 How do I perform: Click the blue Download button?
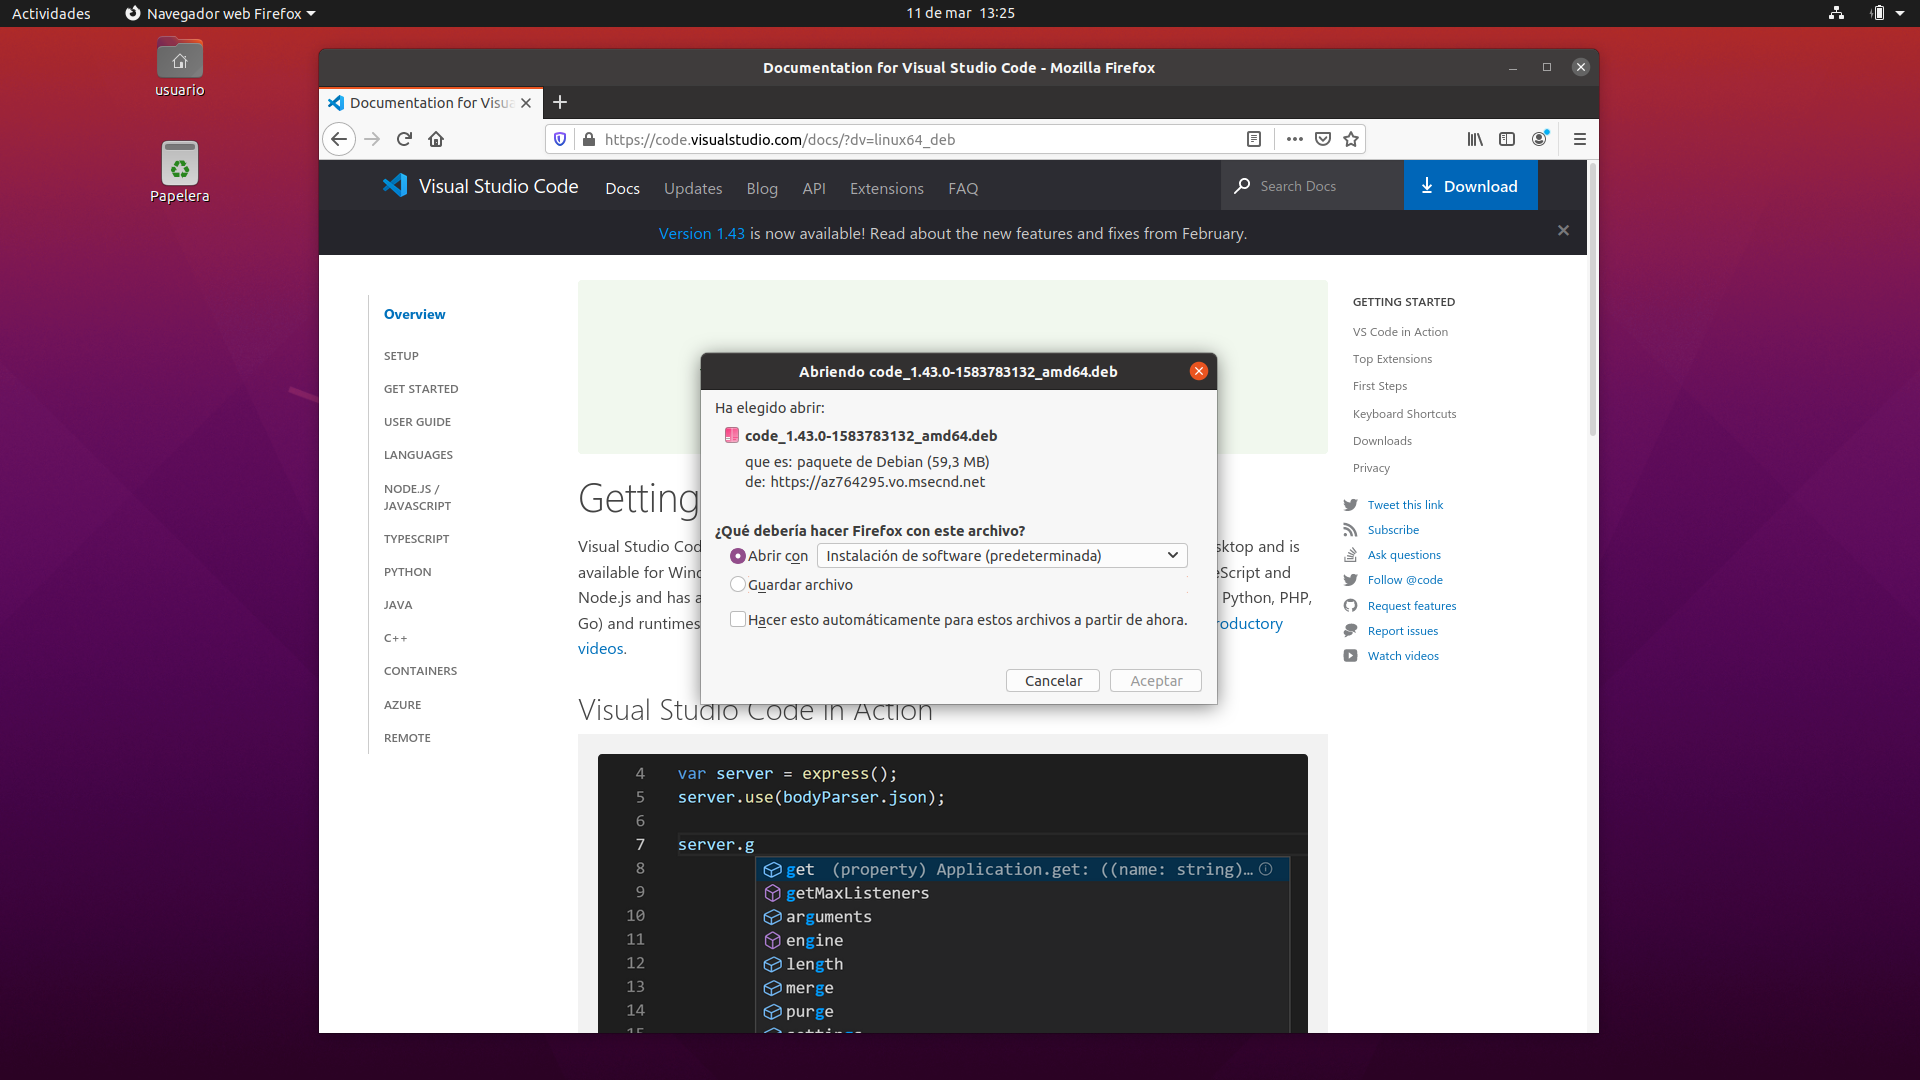1470,185
